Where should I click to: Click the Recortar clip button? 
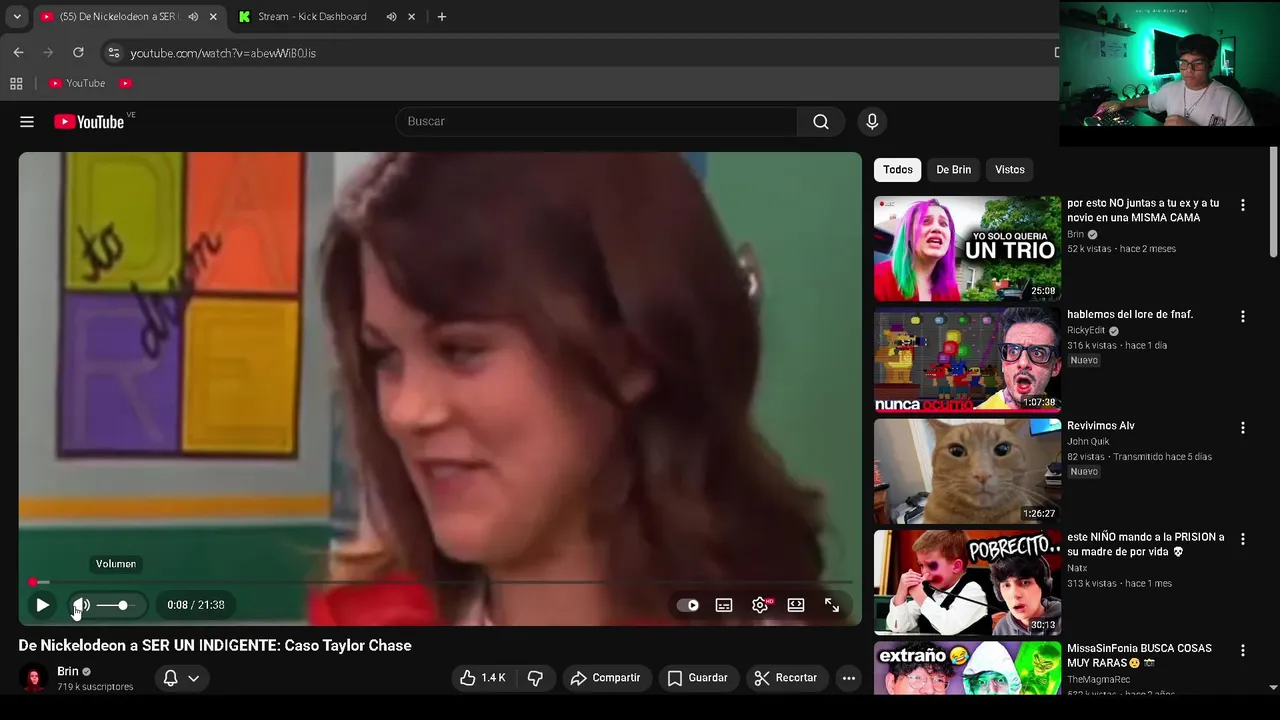pos(786,678)
